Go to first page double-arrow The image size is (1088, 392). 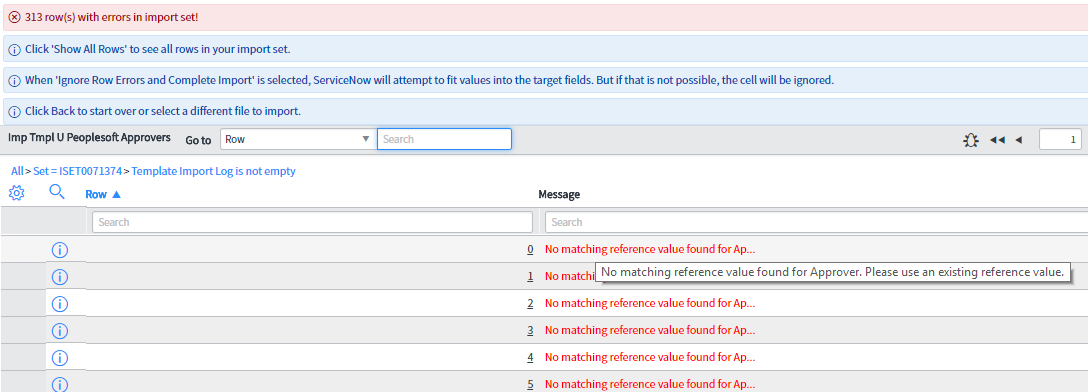997,140
